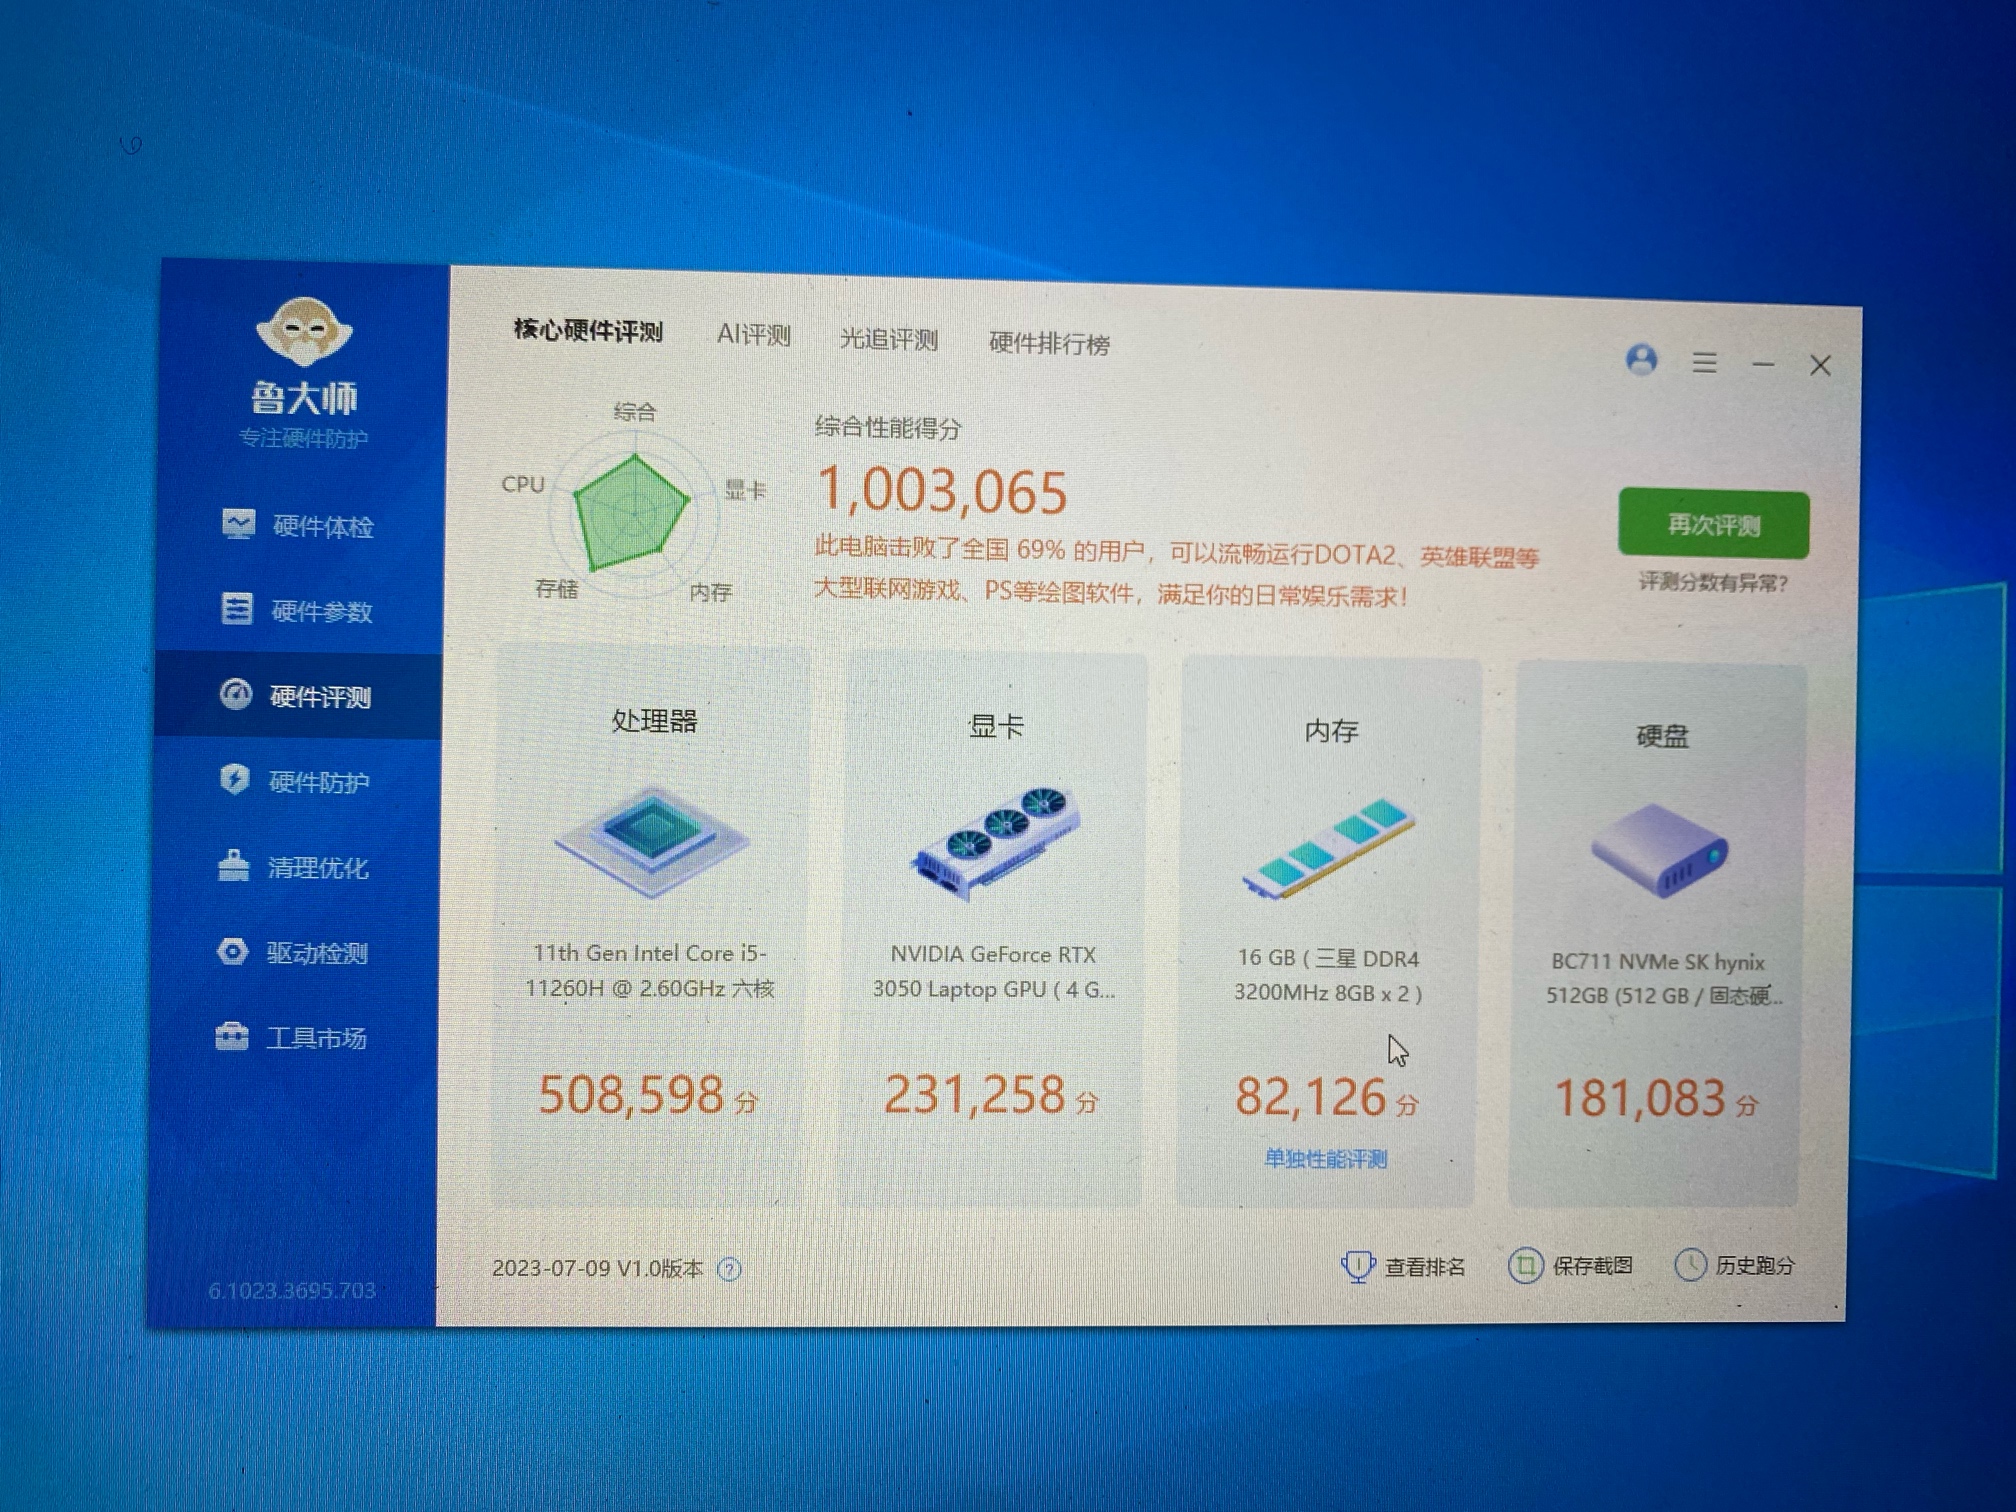
Task: Click the user account avatar icon
Action: point(1641,360)
